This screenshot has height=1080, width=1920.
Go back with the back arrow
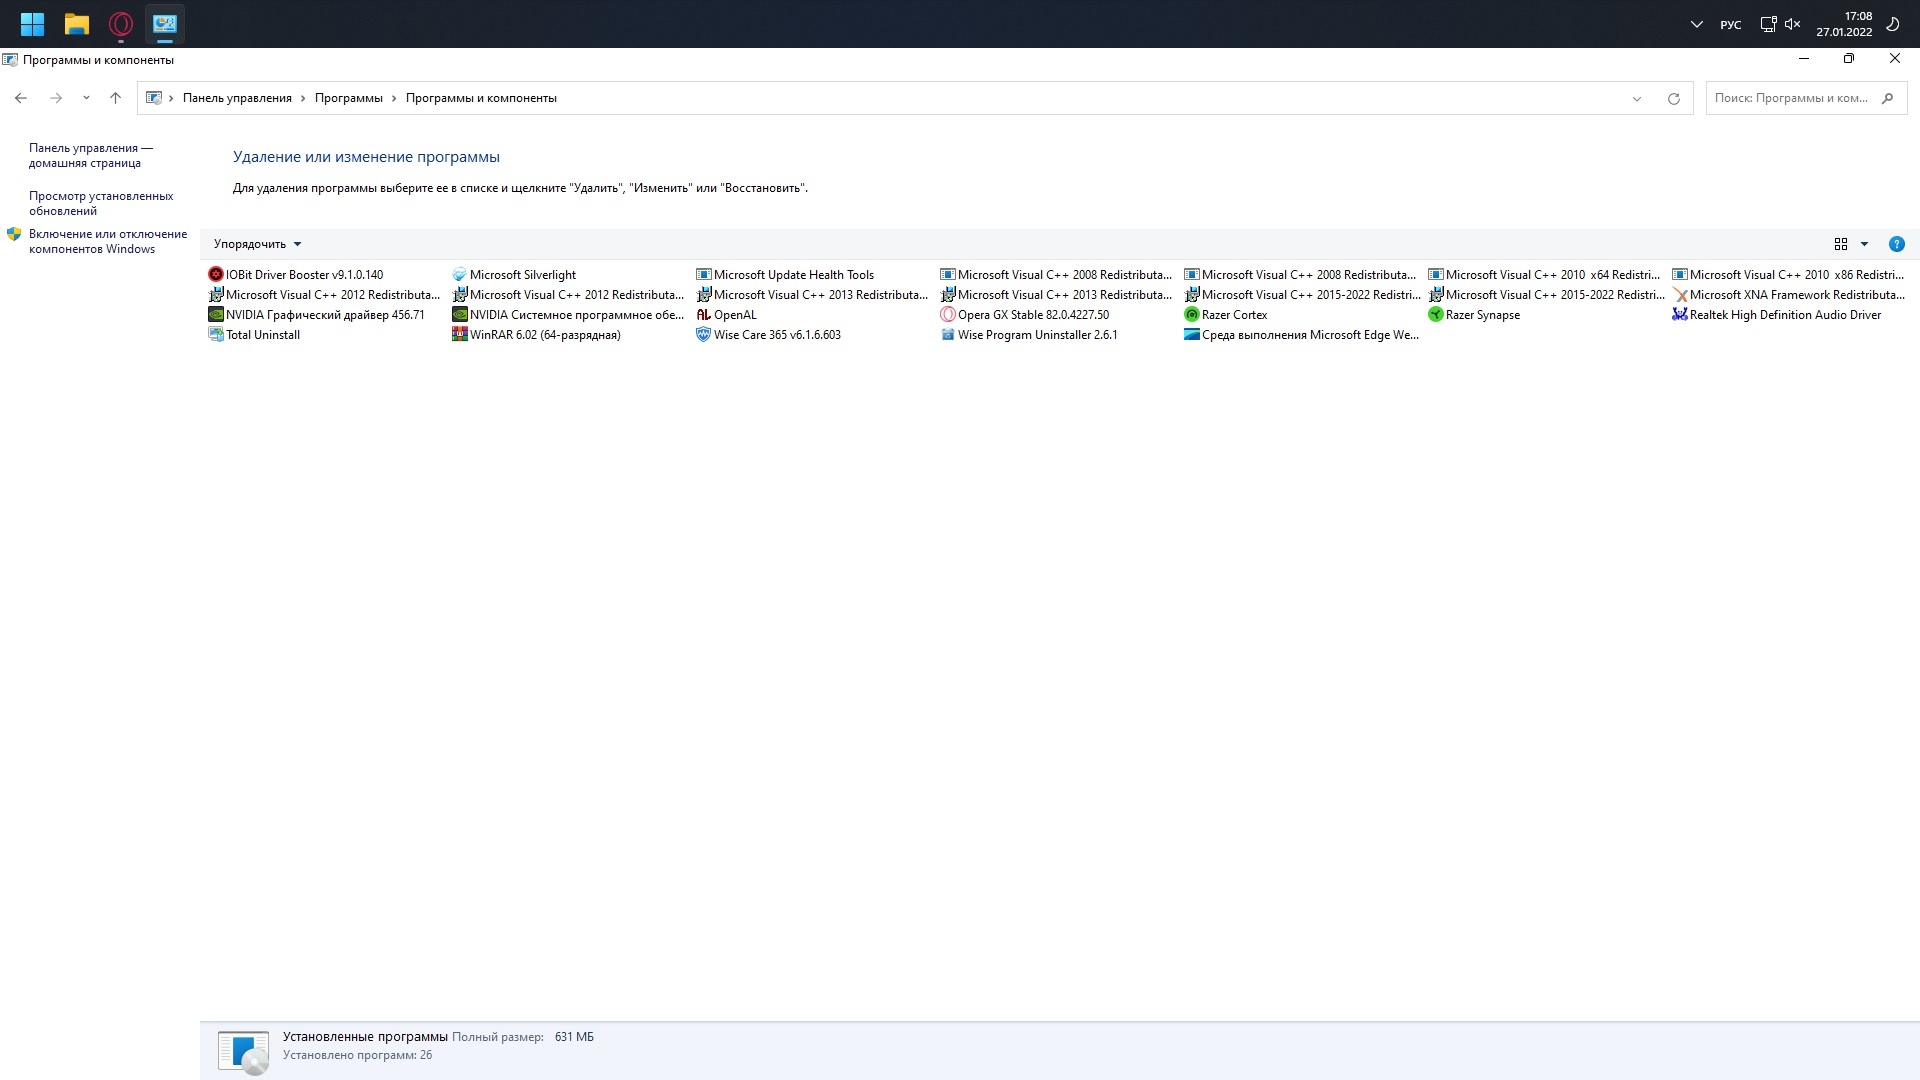tap(20, 98)
